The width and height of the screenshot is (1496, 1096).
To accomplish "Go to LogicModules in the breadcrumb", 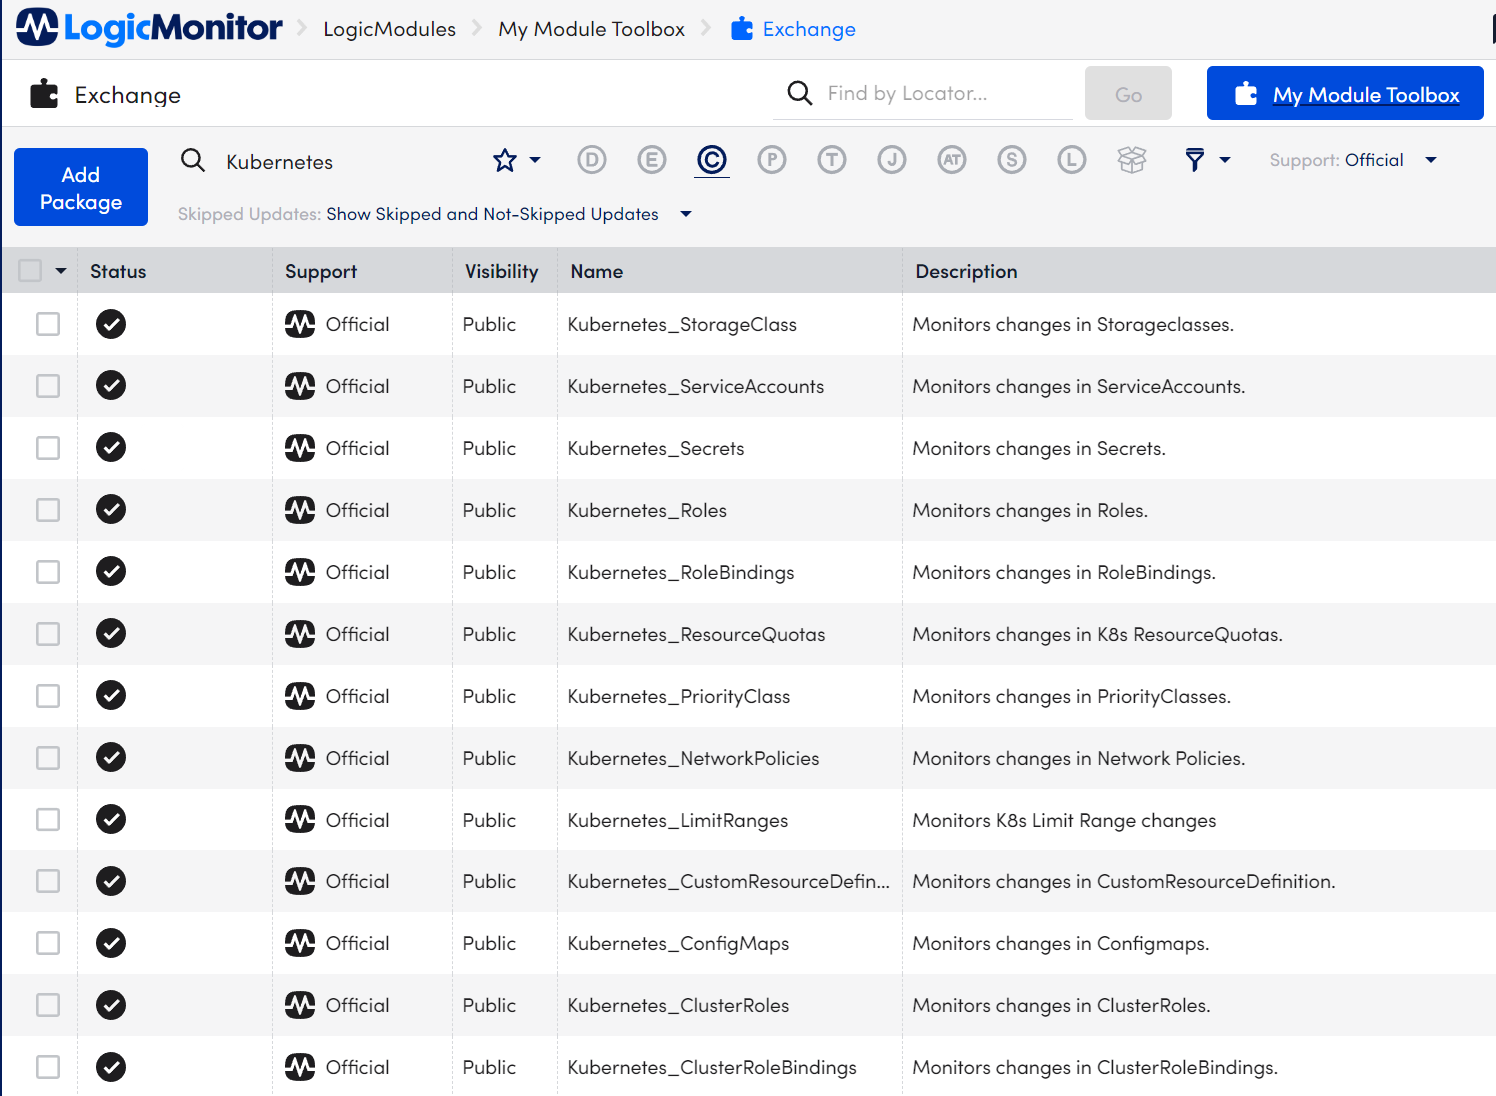I will point(389,29).
